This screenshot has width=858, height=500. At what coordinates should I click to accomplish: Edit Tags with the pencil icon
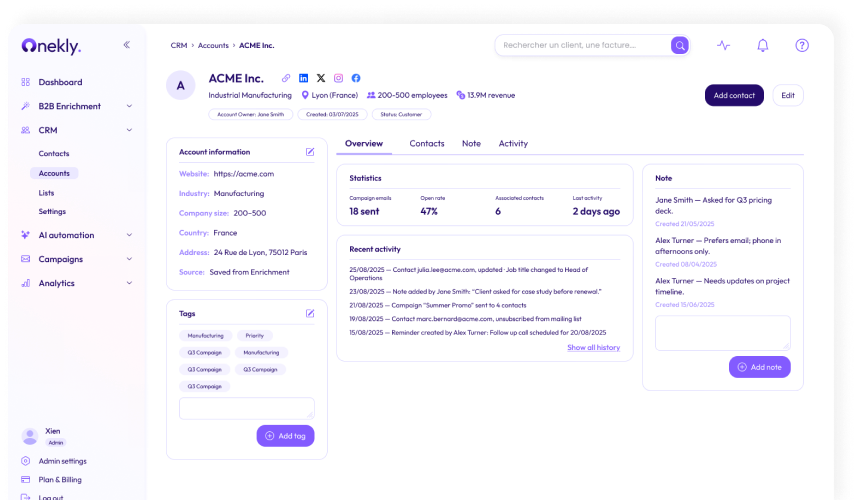[310, 313]
